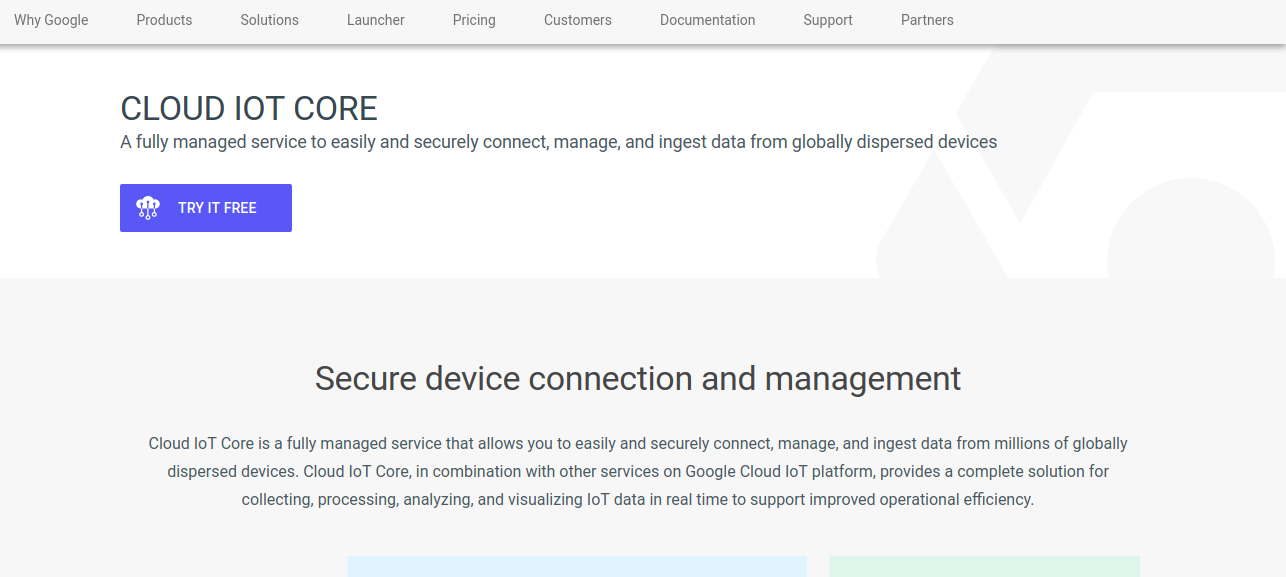Image resolution: width=1286 pixels, height=577 pixels.
Task: Open the Why Google menu
Action: tap(51, 20)
